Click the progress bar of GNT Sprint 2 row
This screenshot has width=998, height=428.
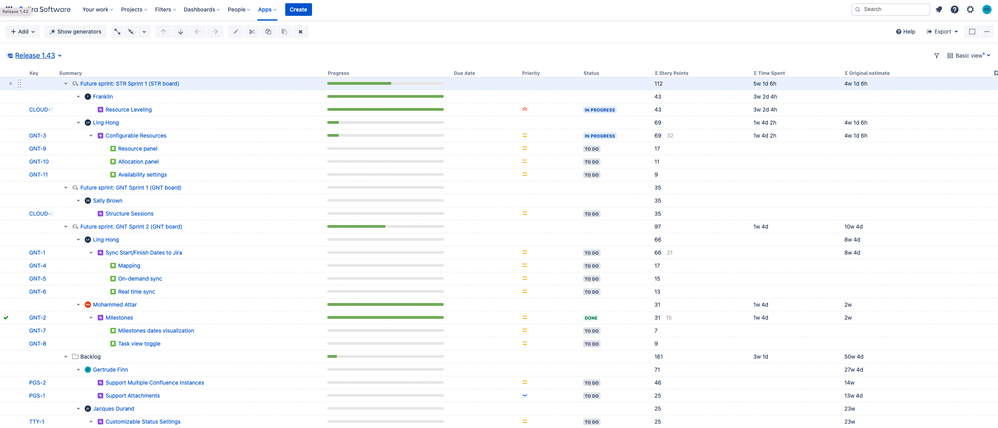pos(385,227)
